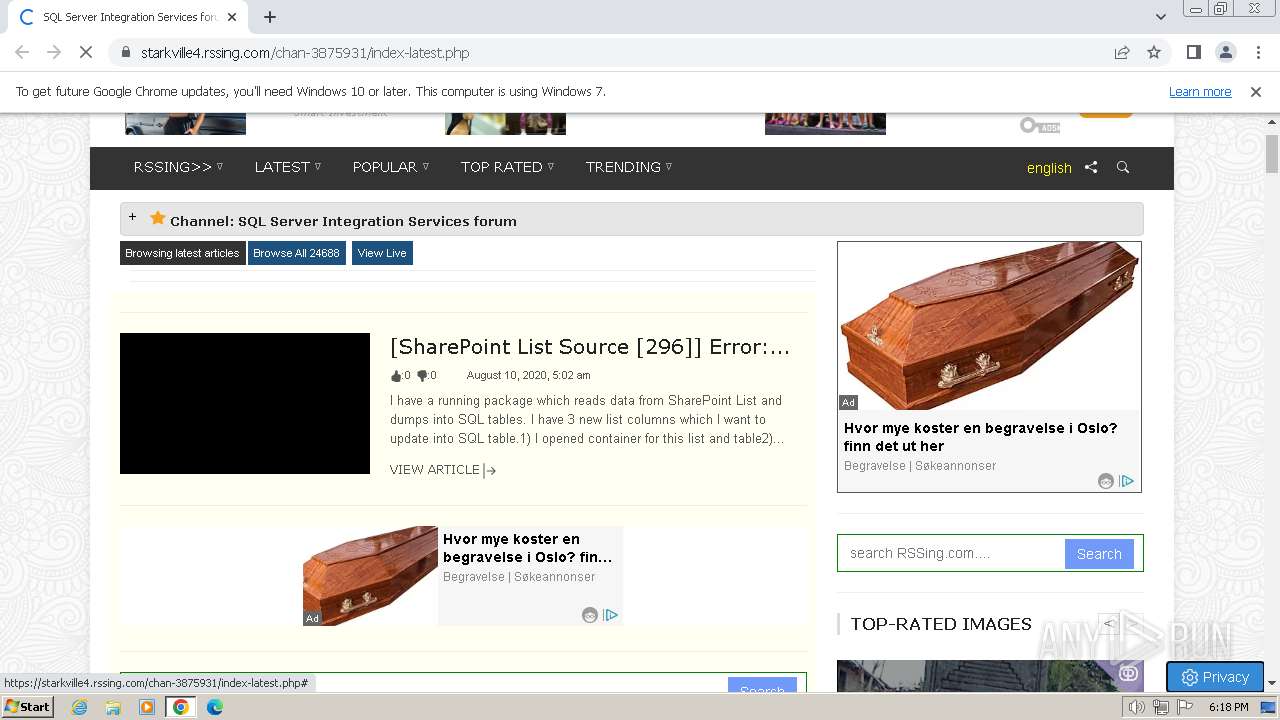1280x720 pixels.
Task: Go back to previous page
Action: (22, 53)
